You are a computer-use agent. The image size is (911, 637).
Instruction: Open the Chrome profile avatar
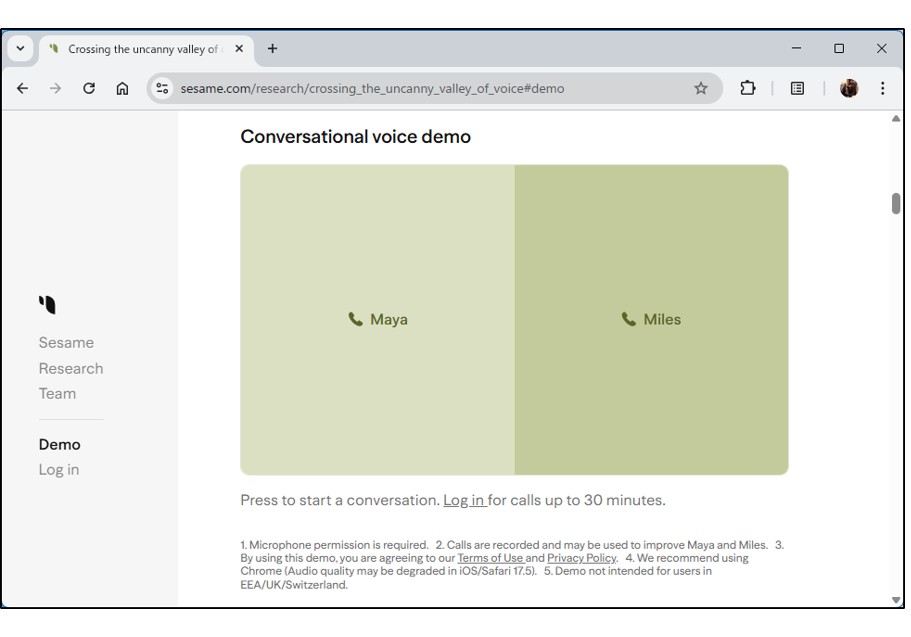pos(849,88)
